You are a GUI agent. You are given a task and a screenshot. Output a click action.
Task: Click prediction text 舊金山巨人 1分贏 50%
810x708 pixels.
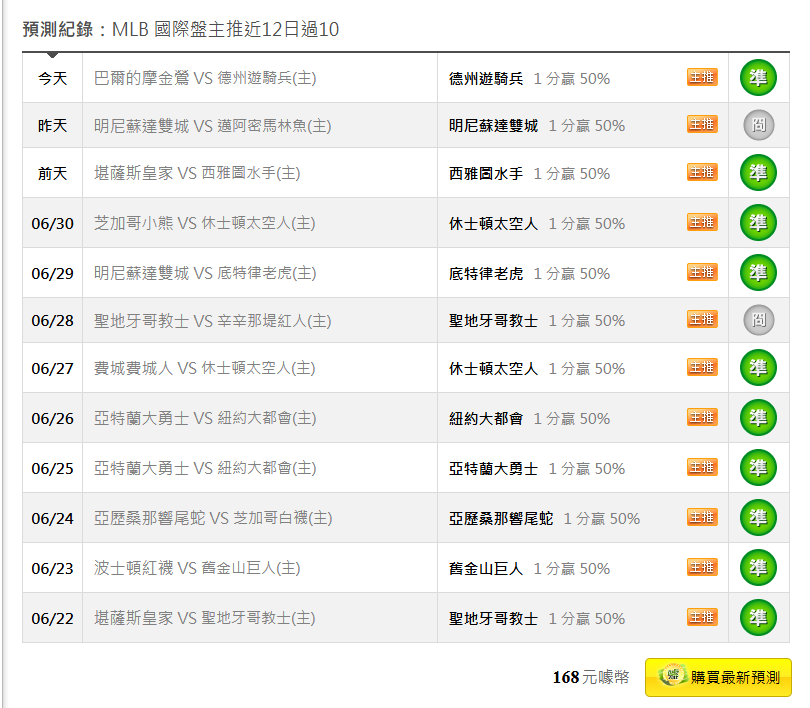point(529,569)
